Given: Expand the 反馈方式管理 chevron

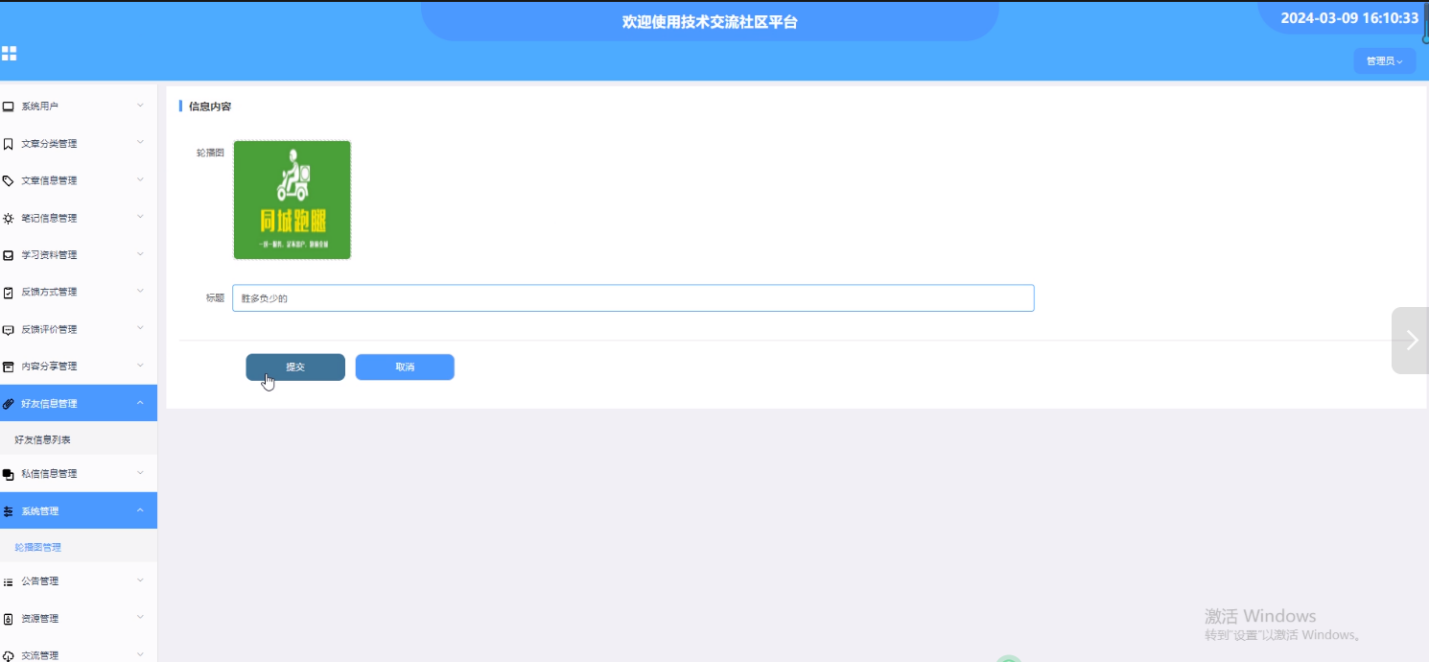Looking at the screenshot, I should [140, 291].
